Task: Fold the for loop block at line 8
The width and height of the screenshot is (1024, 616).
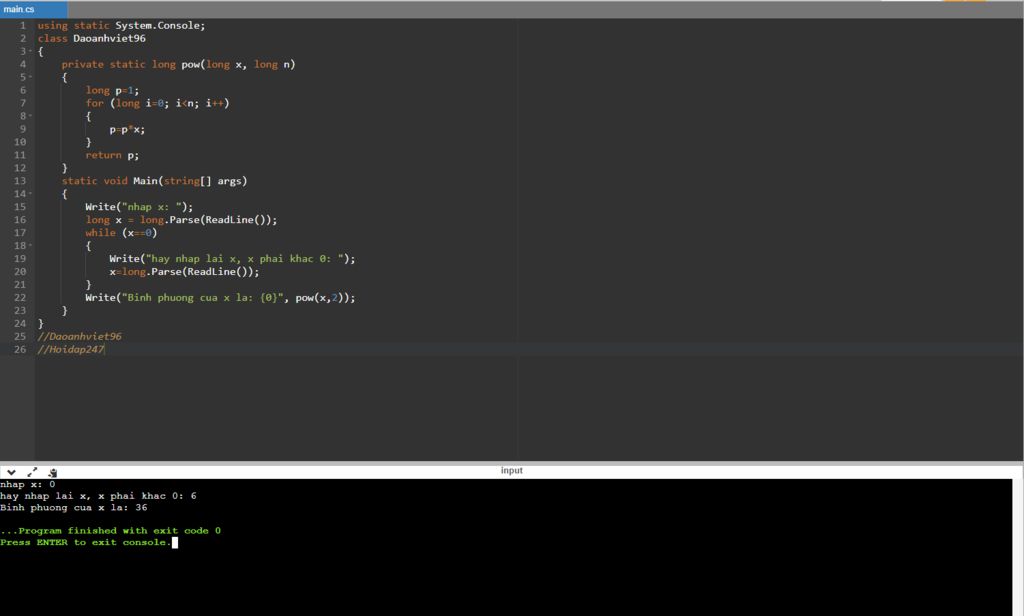Action: 30,116
